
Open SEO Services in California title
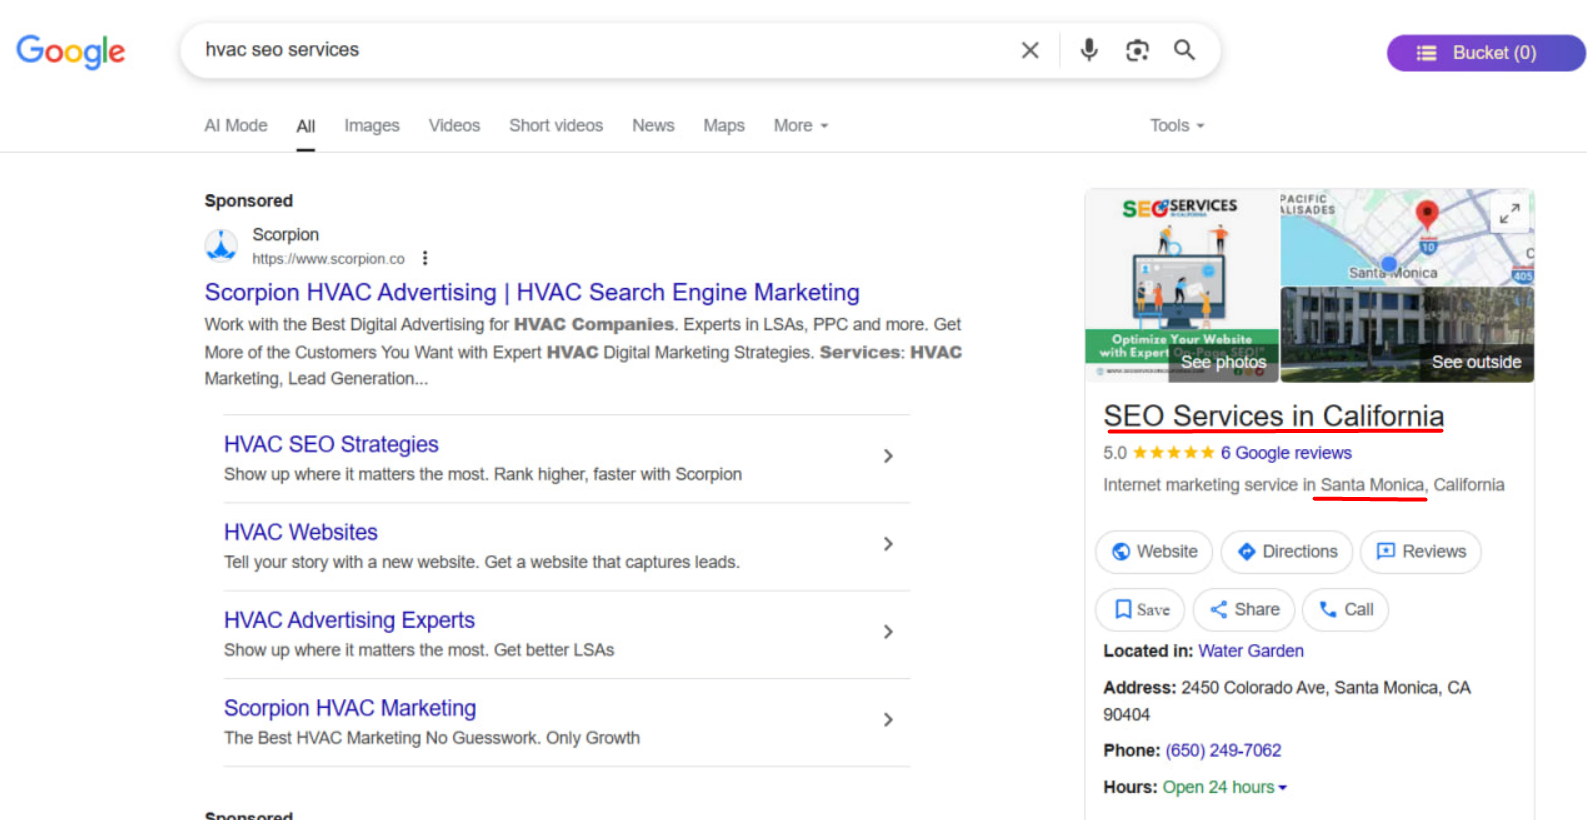[x=1273, y=416]
